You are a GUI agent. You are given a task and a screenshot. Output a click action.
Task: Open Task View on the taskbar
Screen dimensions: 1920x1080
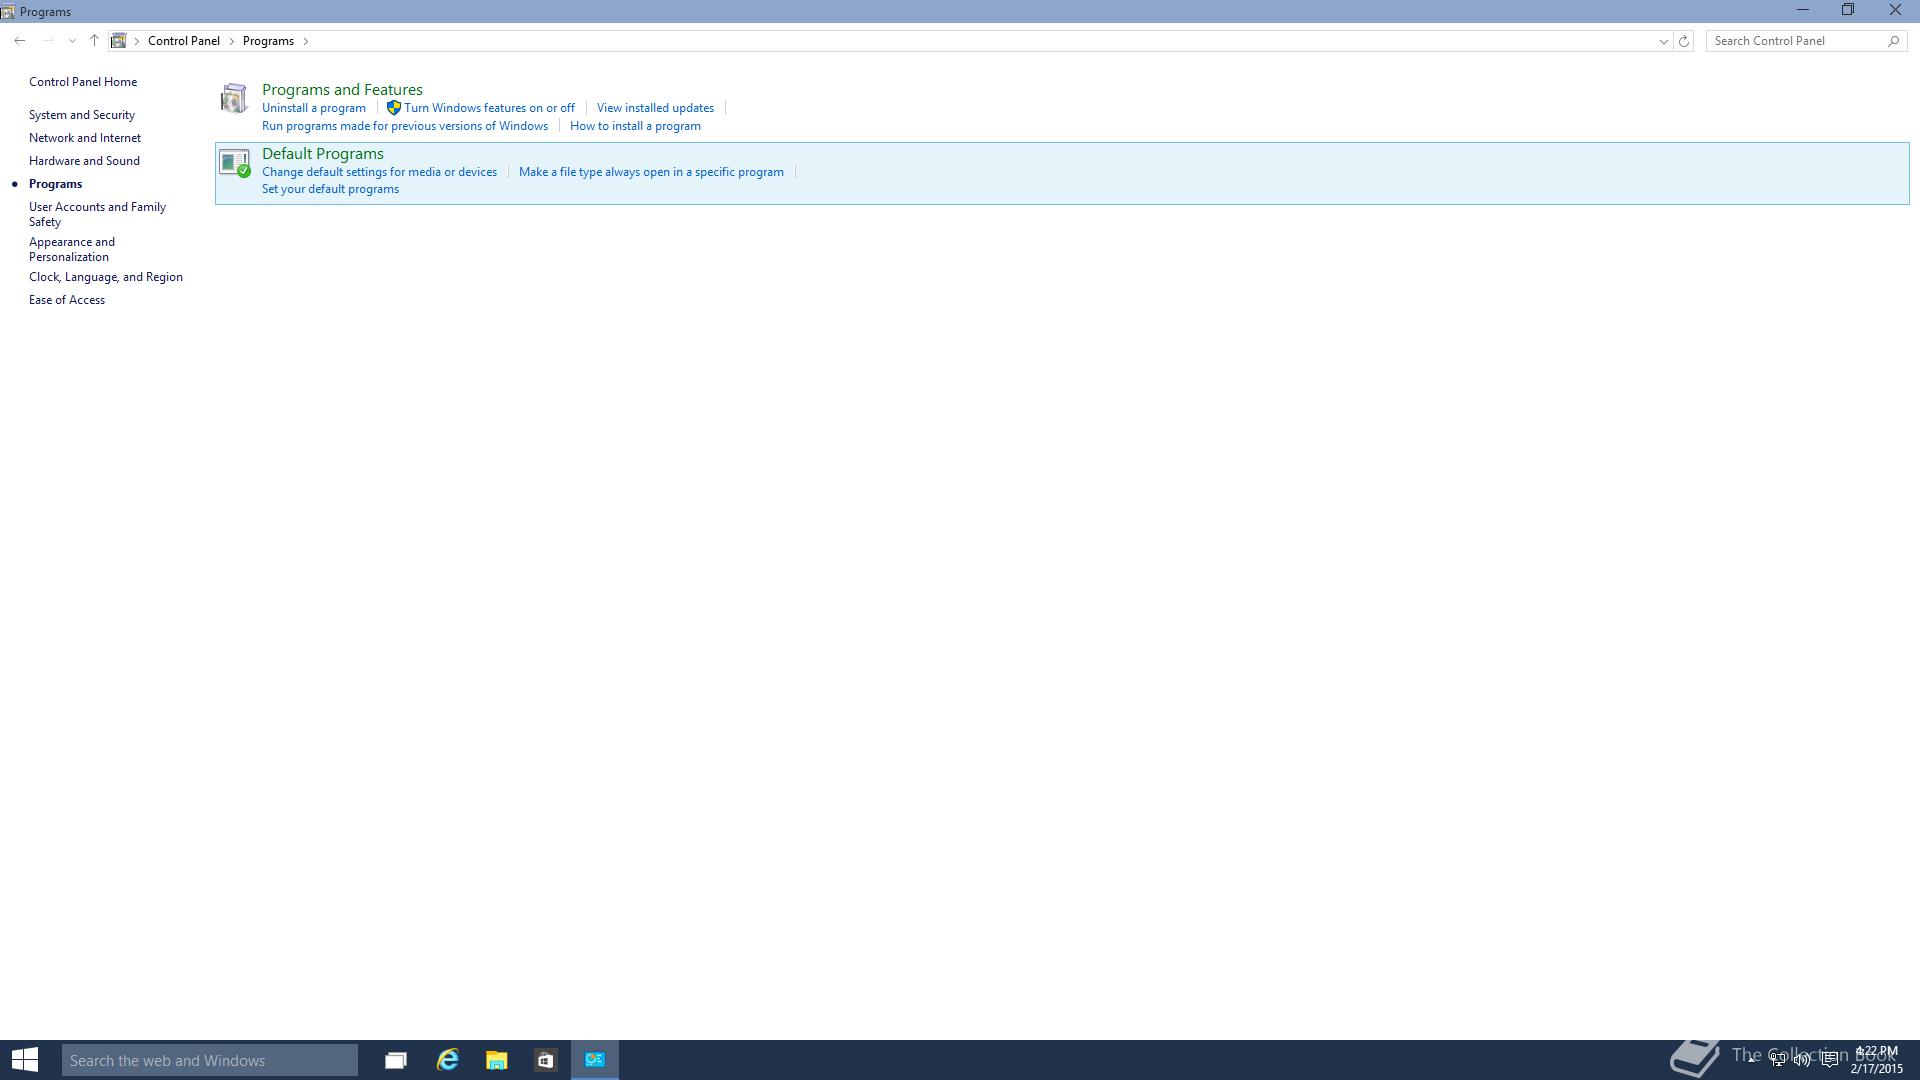point(396,1060)
